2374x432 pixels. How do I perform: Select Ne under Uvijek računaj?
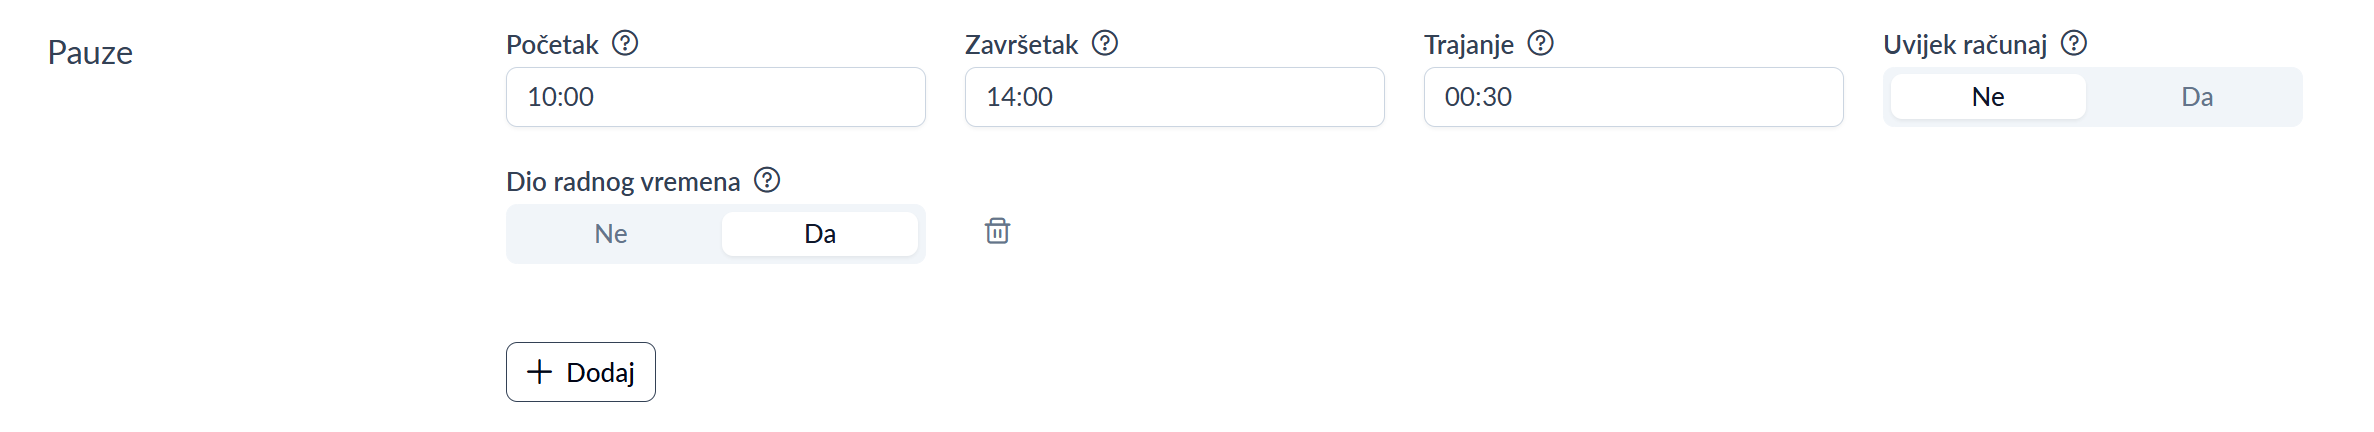click(x=1988, y=97)
